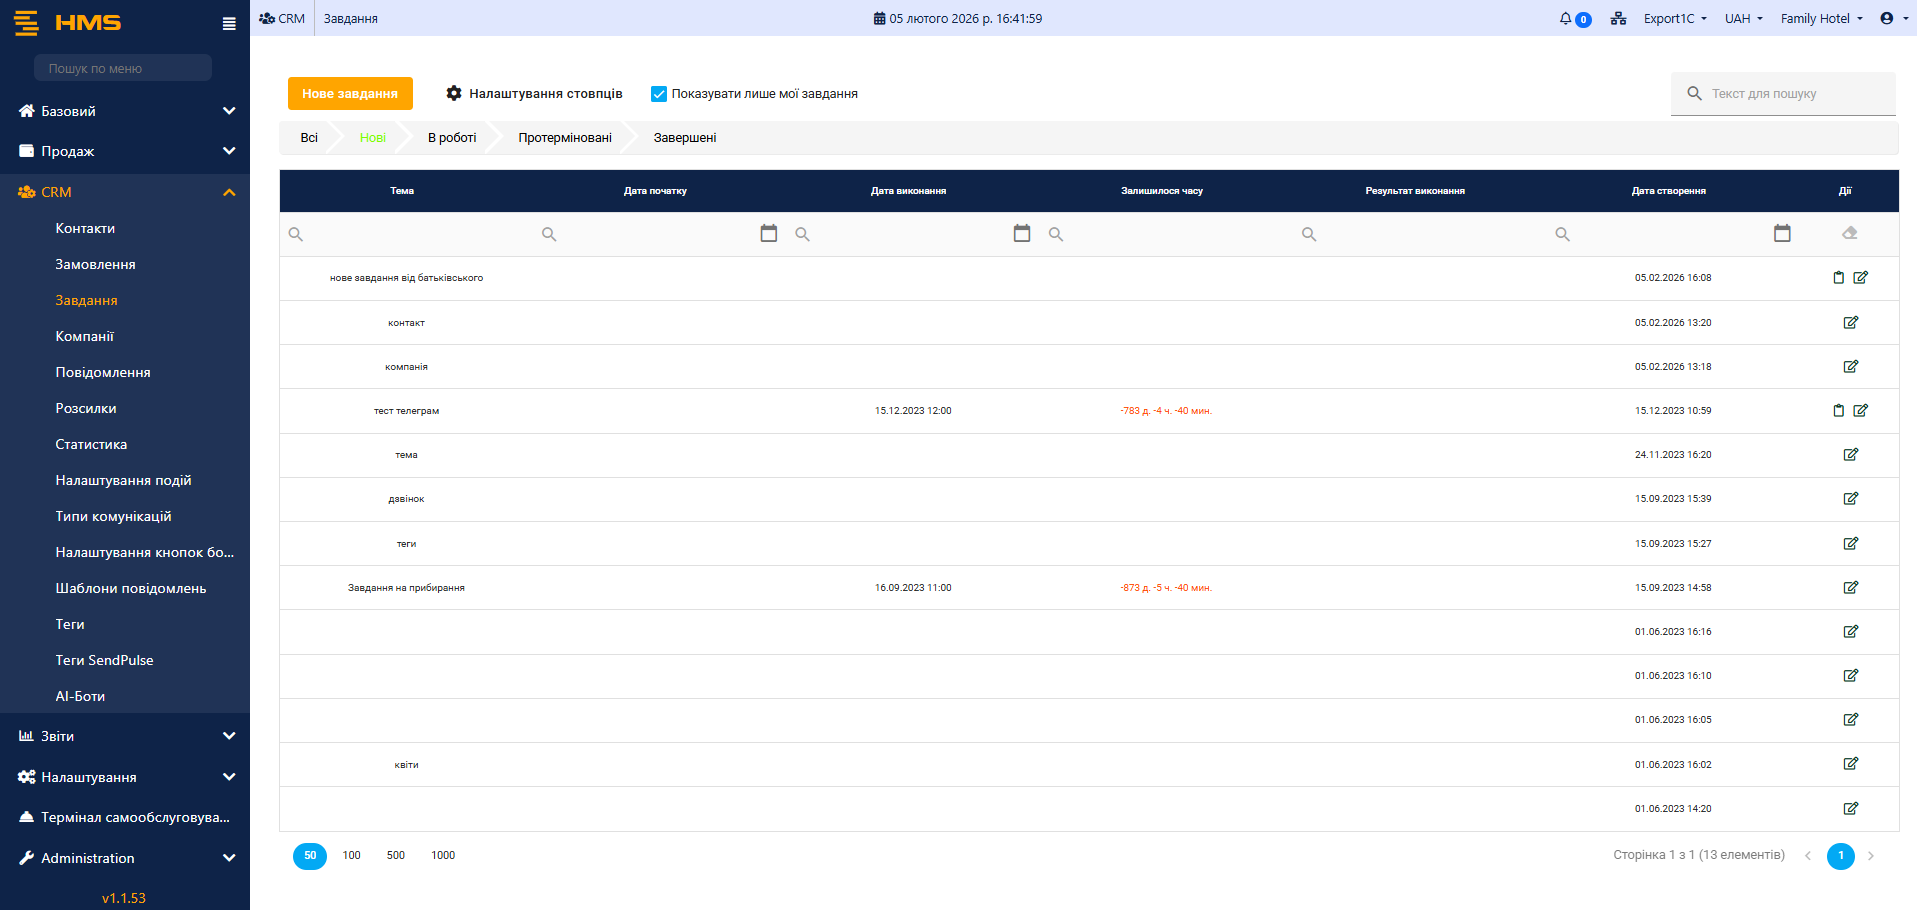The width and height of the screenshot is (1917, 910).
Task: Select 100 items per page
Action: tap(351, 856)
